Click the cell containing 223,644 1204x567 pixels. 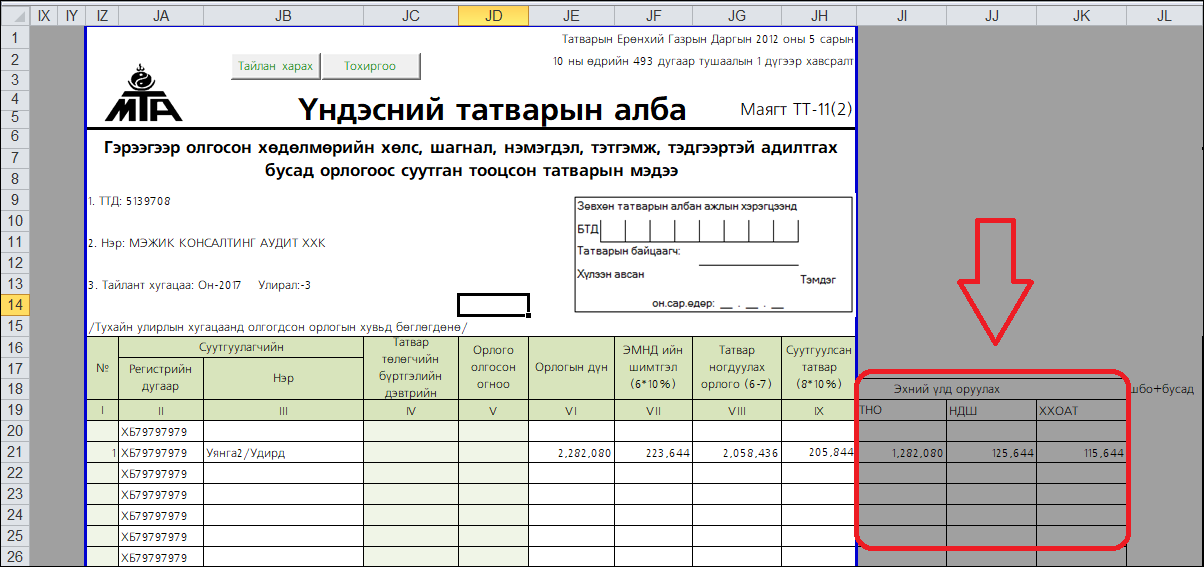coord(653,453)
